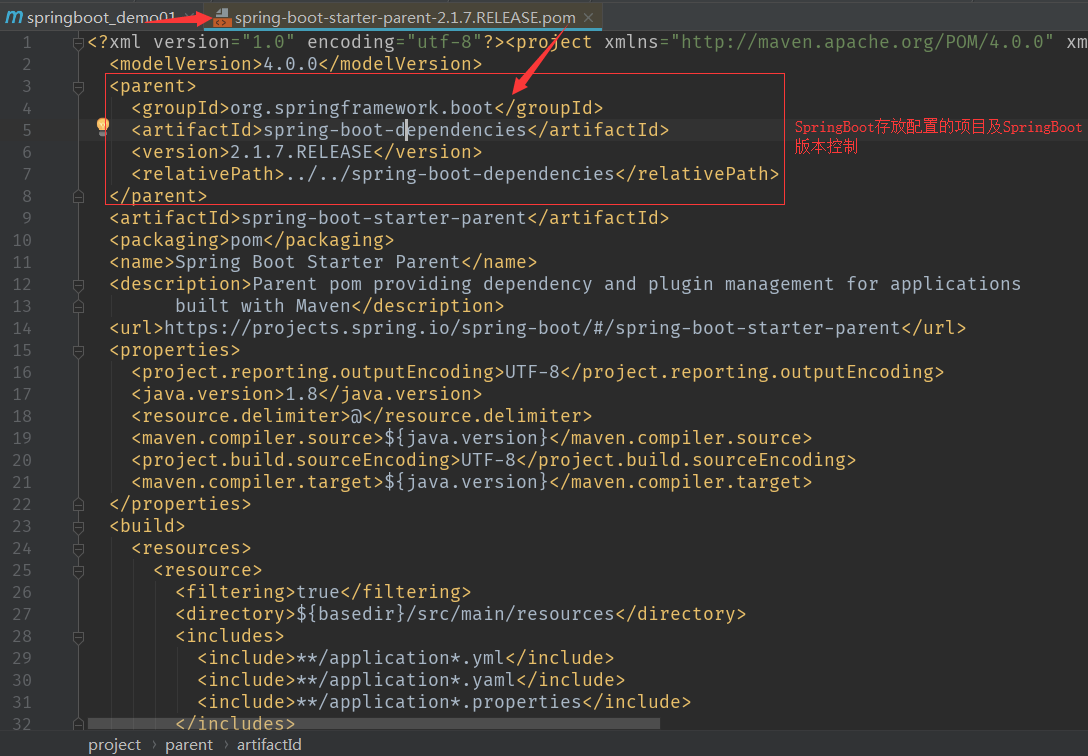Screen dimensions: 1088x756
Task: Collapse the build block at line 23
Action: 78,527
